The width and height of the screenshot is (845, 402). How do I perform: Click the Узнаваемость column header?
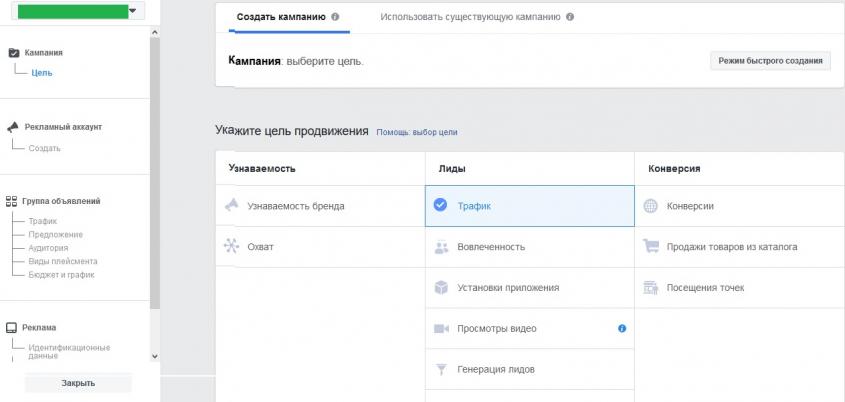[262, 169]
